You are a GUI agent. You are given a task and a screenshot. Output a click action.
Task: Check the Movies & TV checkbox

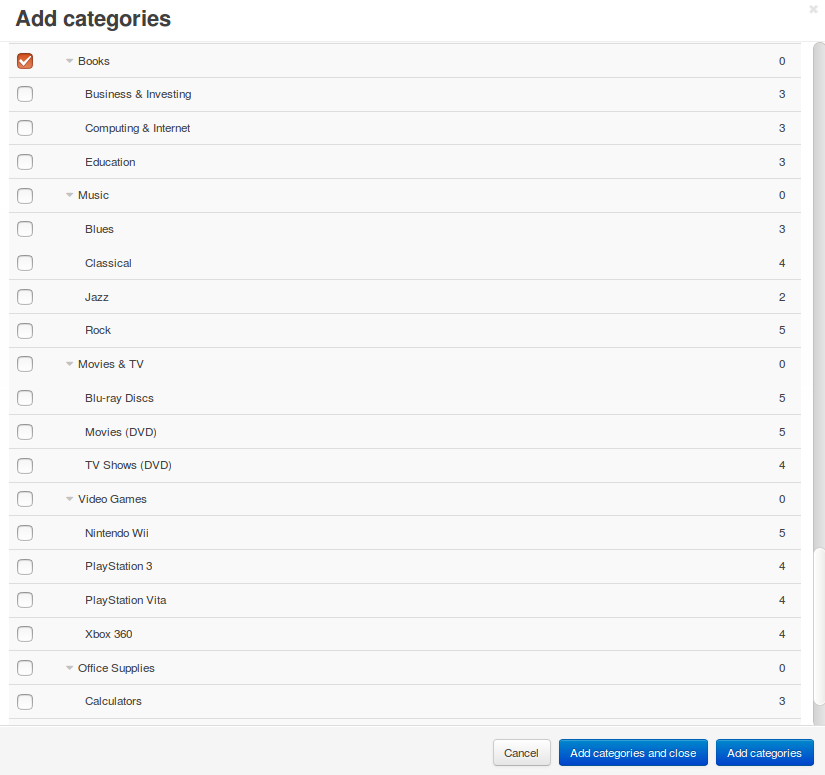coord(25,364)
